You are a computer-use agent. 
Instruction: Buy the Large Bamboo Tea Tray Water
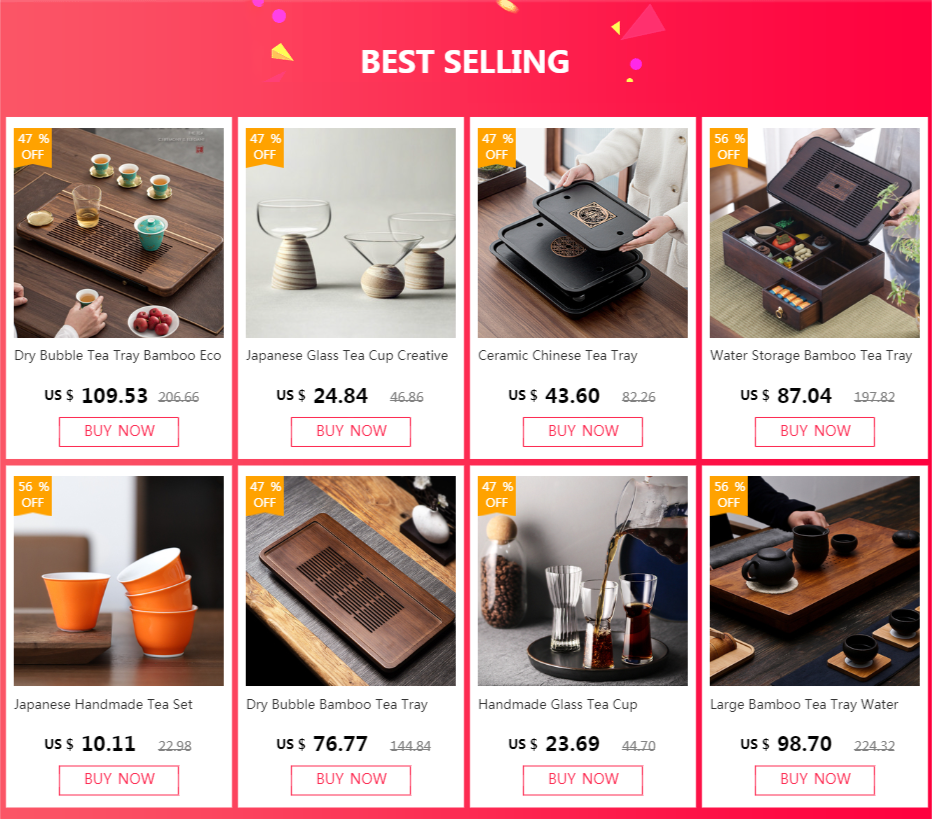[x=815, y=780]
